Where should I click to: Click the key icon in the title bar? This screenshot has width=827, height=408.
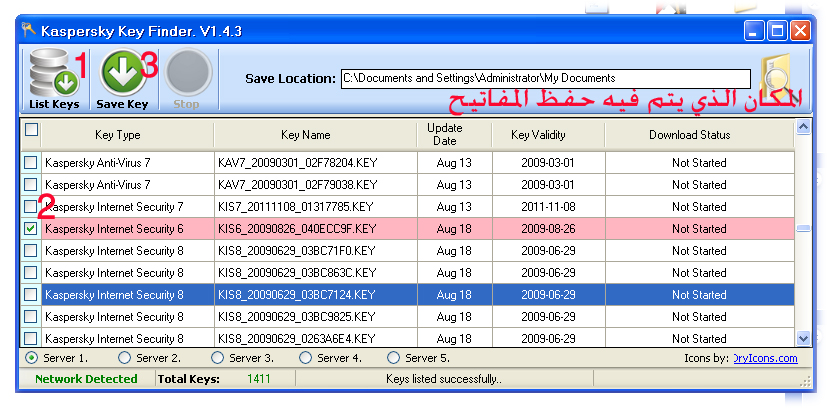28,30
